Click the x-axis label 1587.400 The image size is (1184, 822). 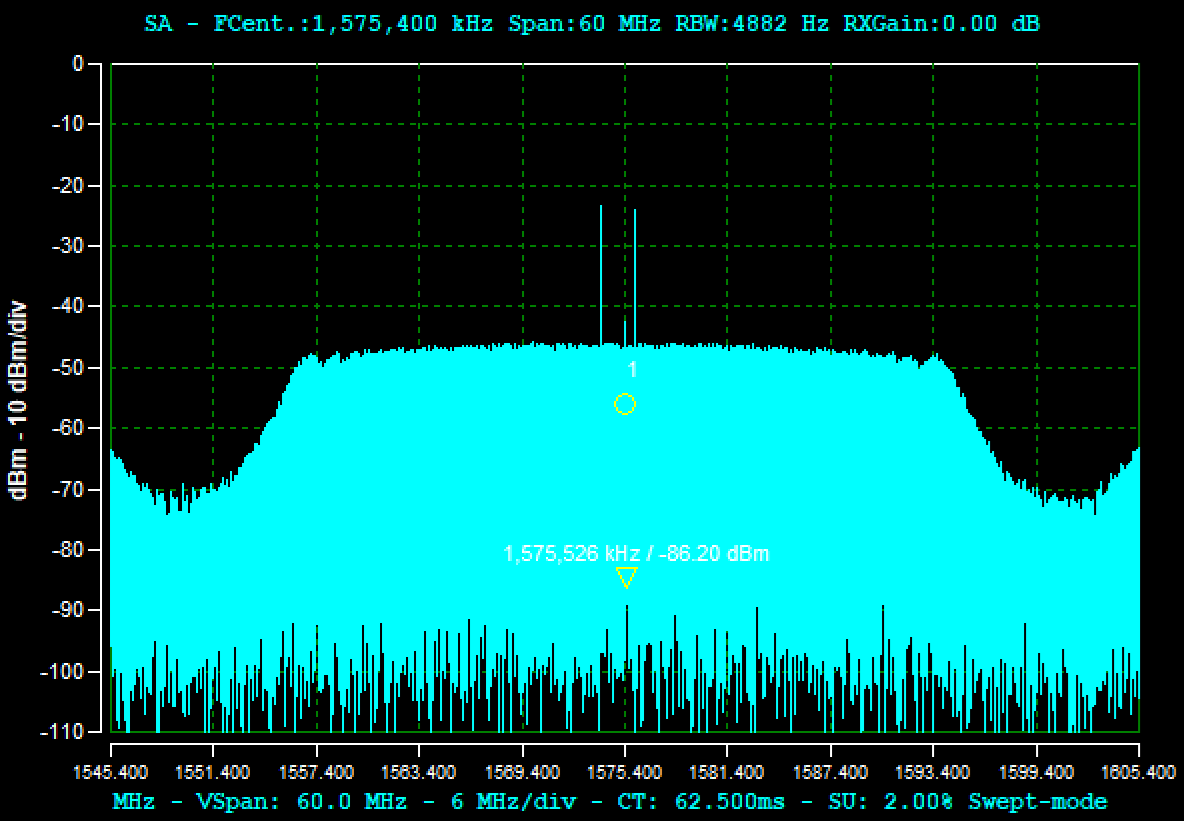click(x=830, y=772)
